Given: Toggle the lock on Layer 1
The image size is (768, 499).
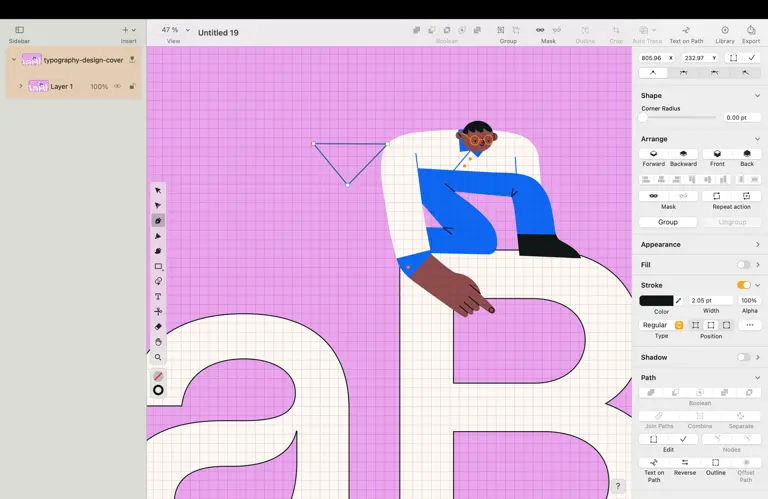Looking at the screenshot, I should click(x=132, y=86).
